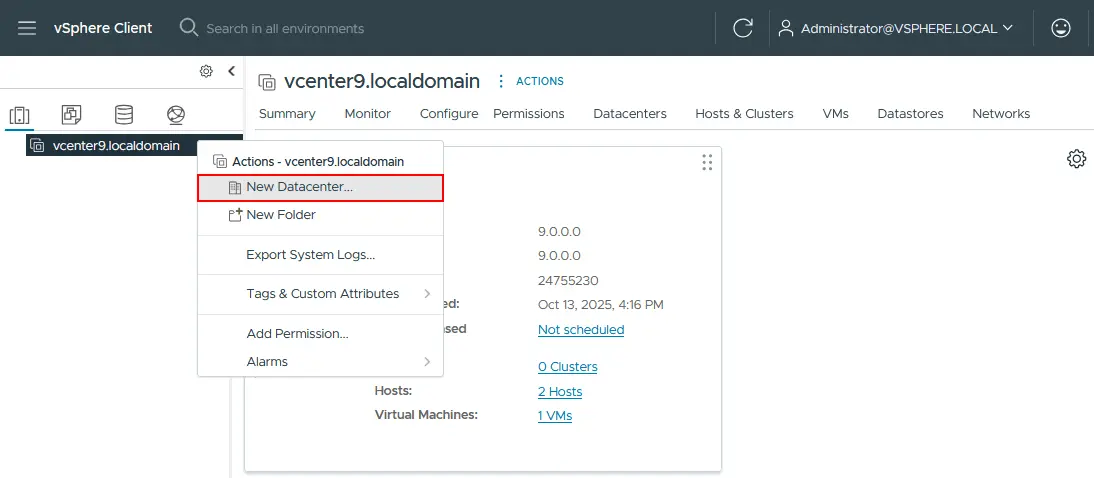This screenshot has height=478, width=1094.
Task: Open the Permissions tab
Action: pyautogui.click(x=529, y=114)
